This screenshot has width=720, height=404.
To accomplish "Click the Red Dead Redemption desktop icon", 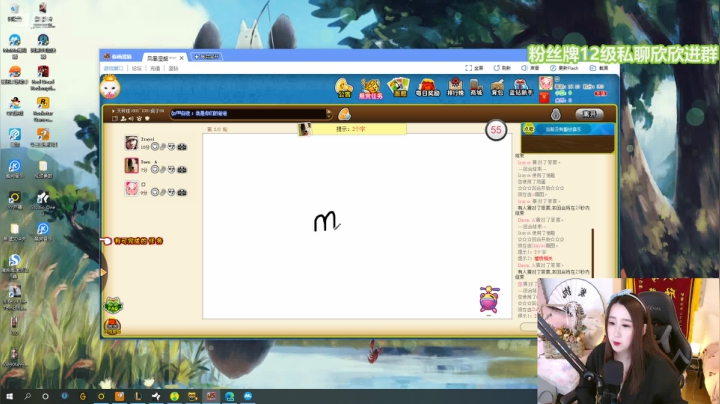I will pyautogui.click(x=43, y=78).
